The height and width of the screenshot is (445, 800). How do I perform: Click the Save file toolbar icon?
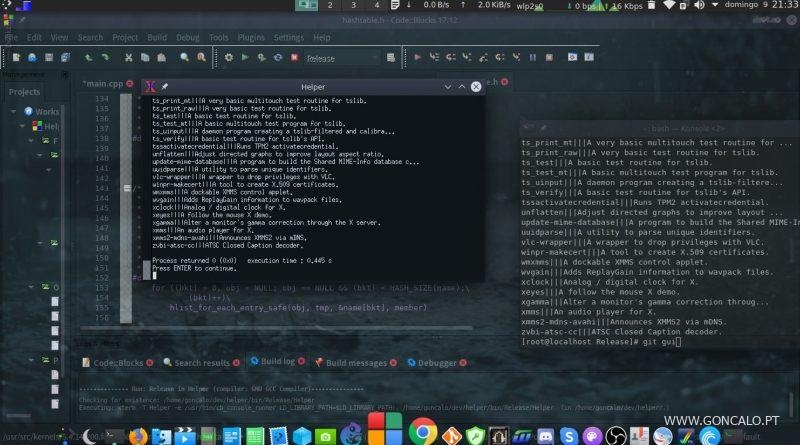click(x=49, y=58)
